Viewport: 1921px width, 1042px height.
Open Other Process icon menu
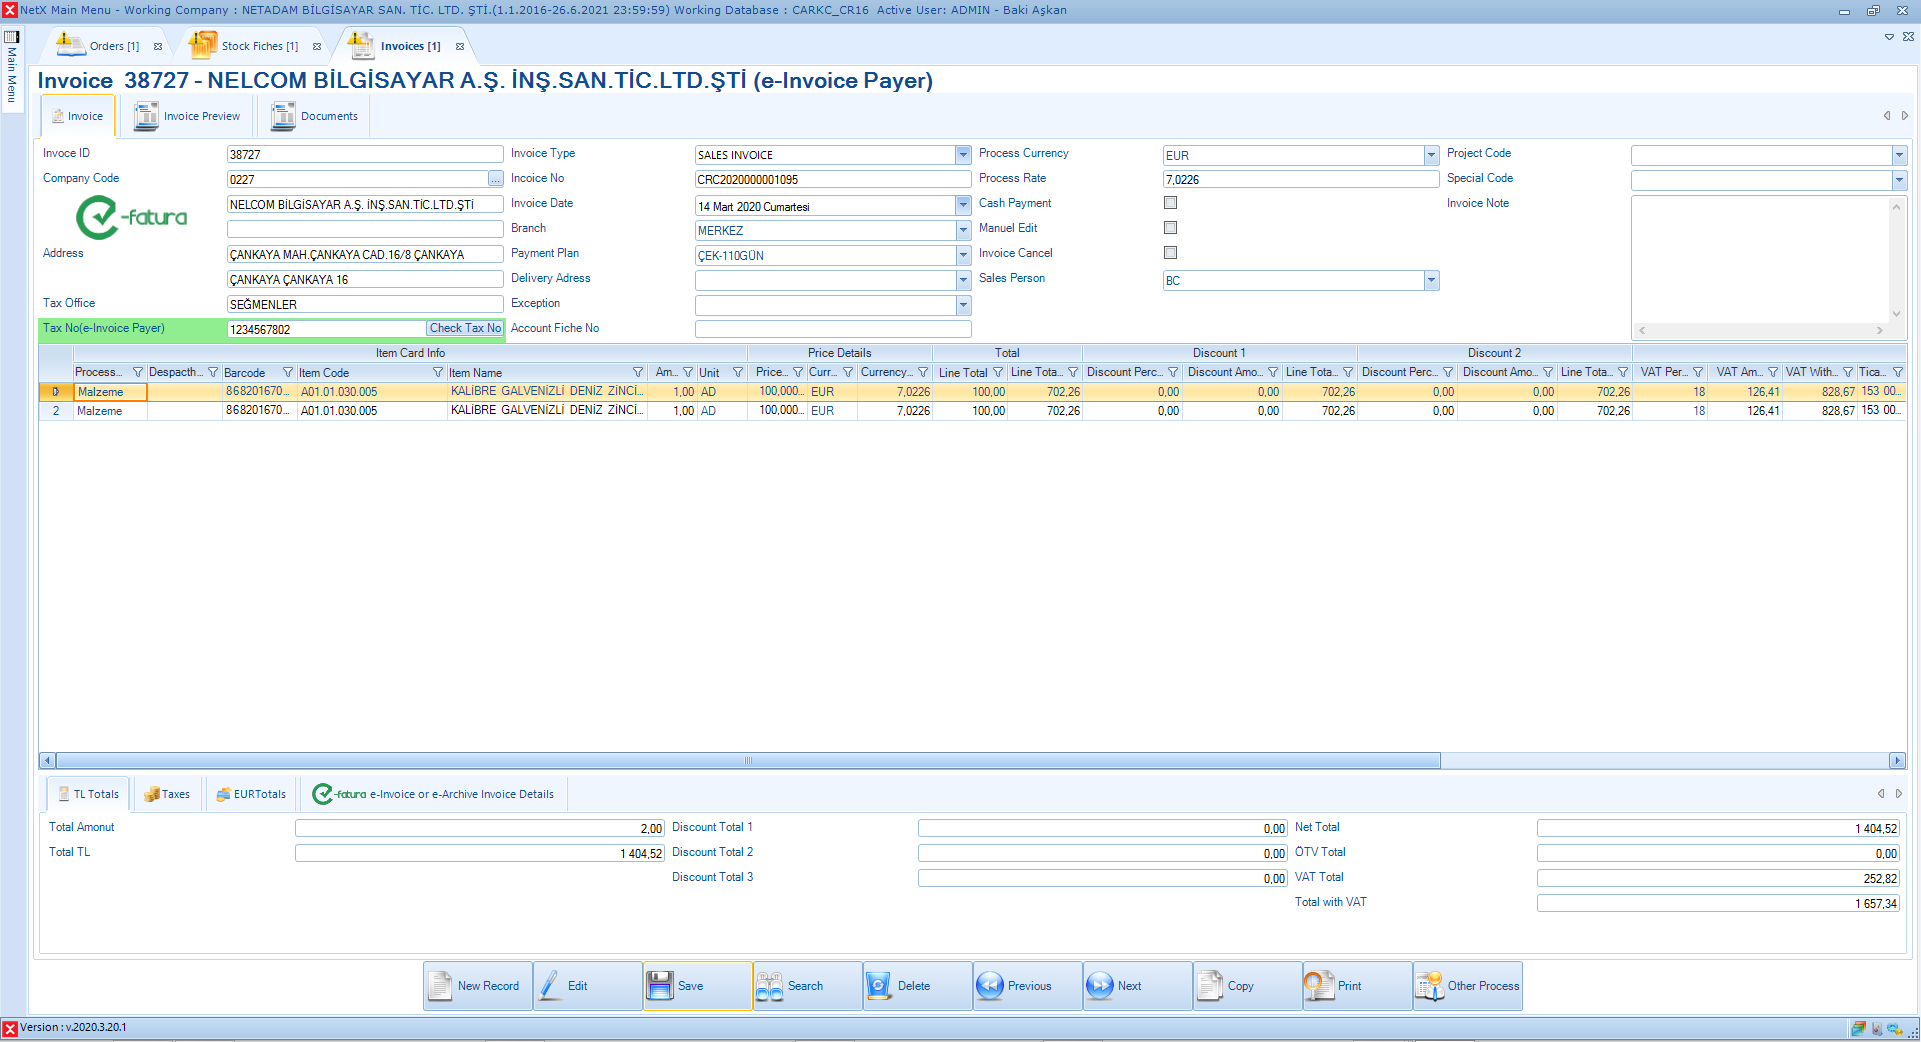point(1429,986)
